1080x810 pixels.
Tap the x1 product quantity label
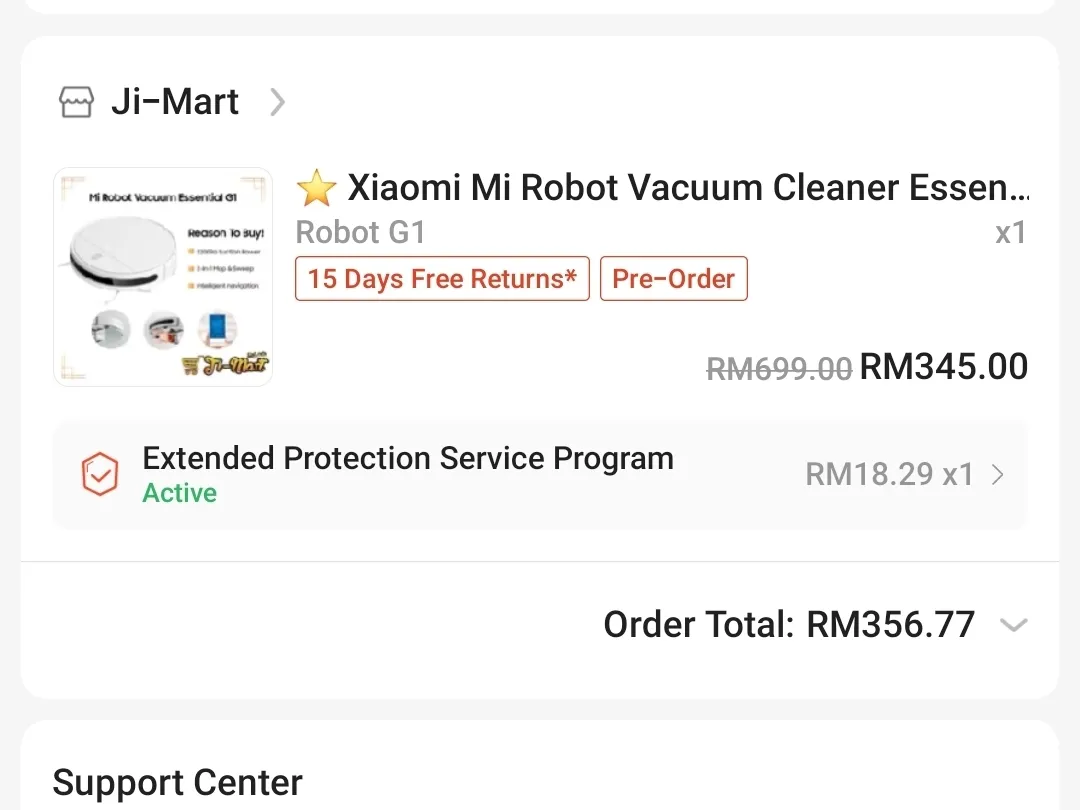[x=1010, y=233]
